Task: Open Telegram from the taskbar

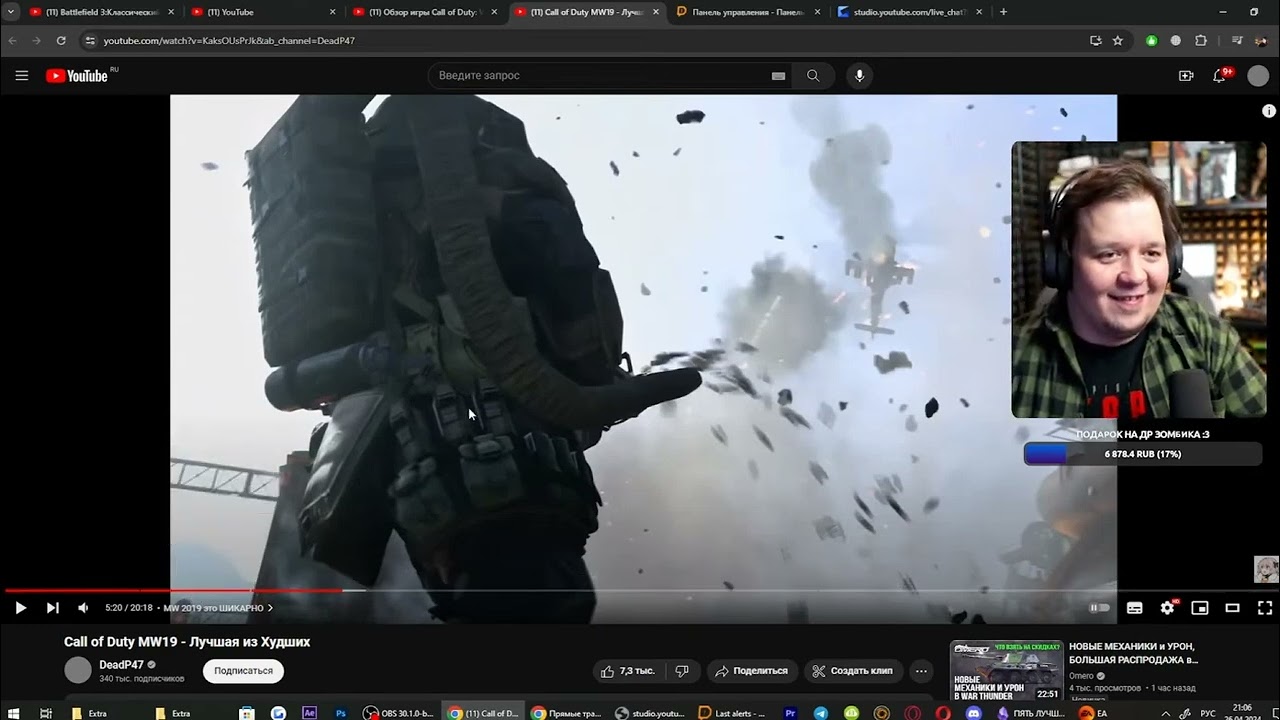Action: [x=821, y=713]
